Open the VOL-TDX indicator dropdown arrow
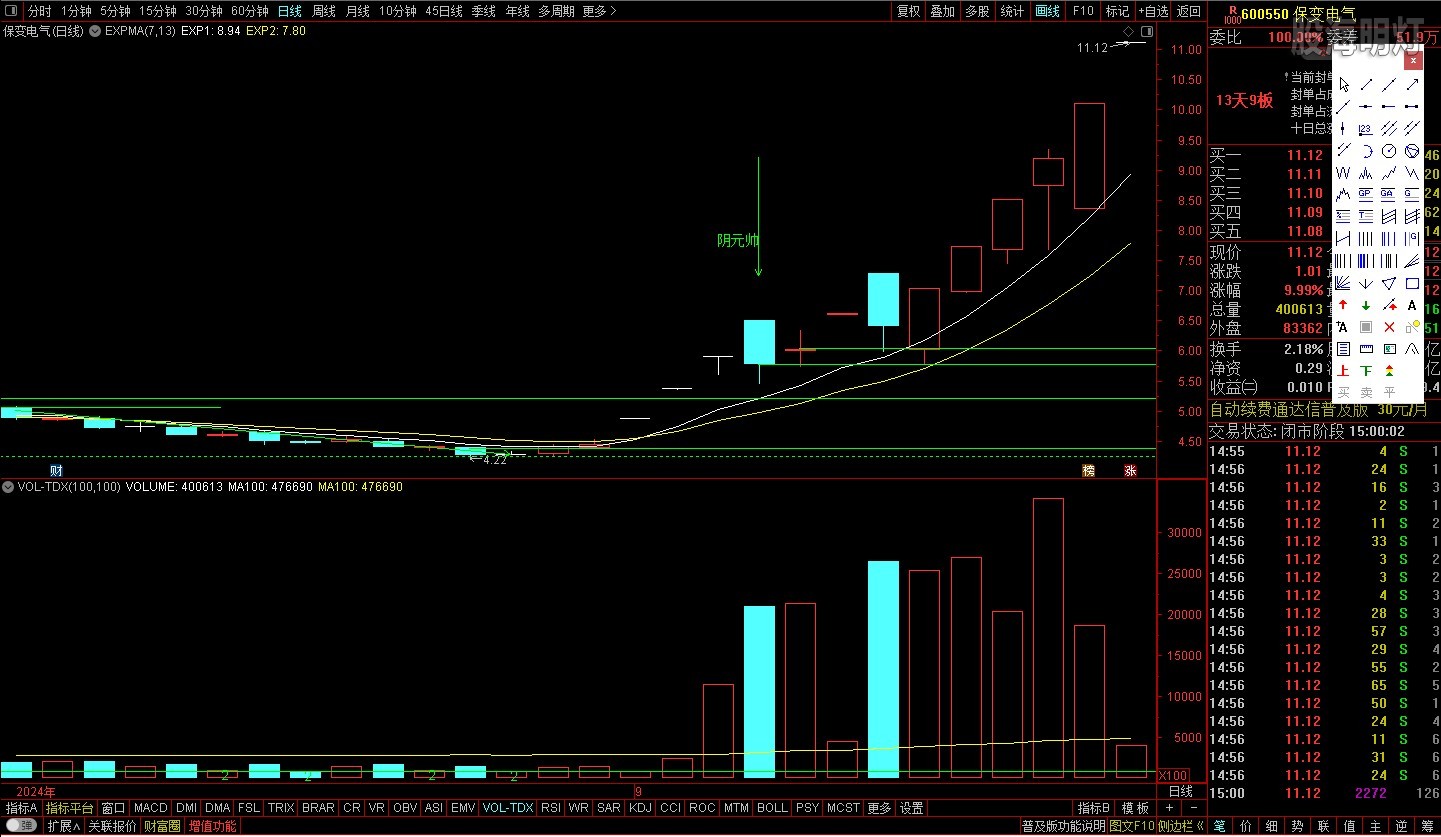The height and width of the screenshot is (837, 1441). 7,487
